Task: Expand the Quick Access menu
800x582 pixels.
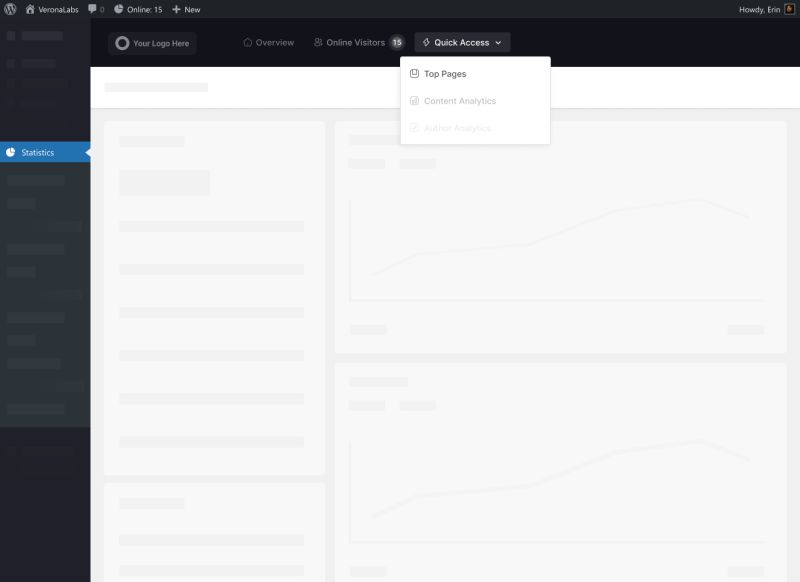Action: [462, 42]
